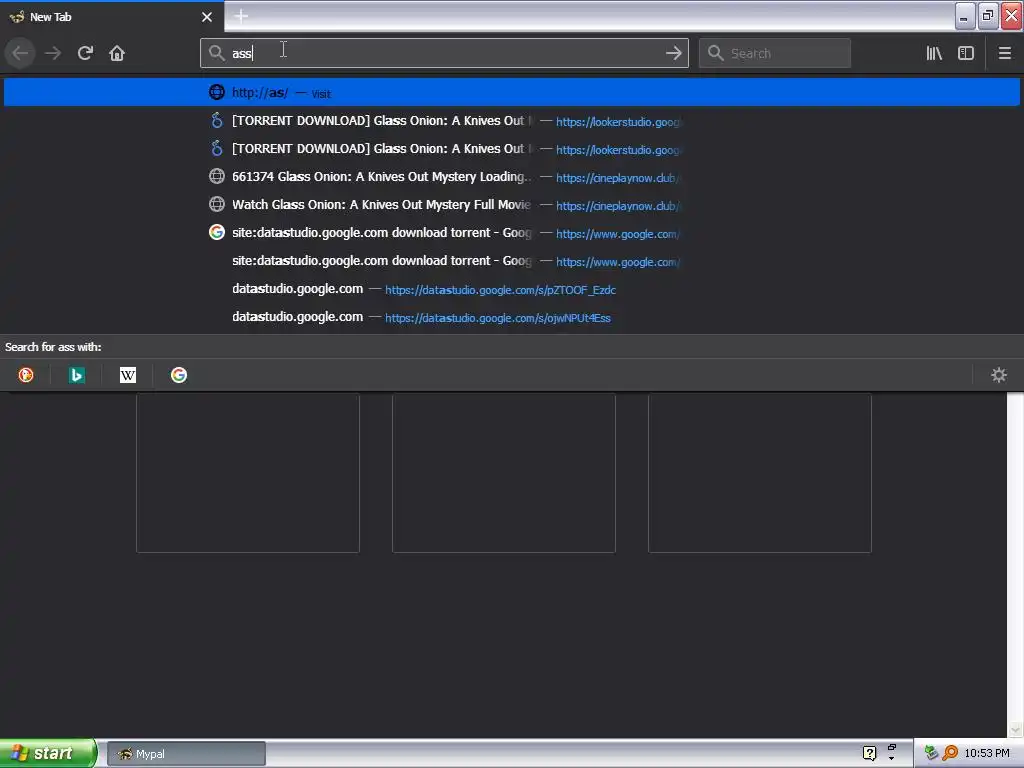Open the Windows start menu
1024x768 pixels.
[48, 753]
